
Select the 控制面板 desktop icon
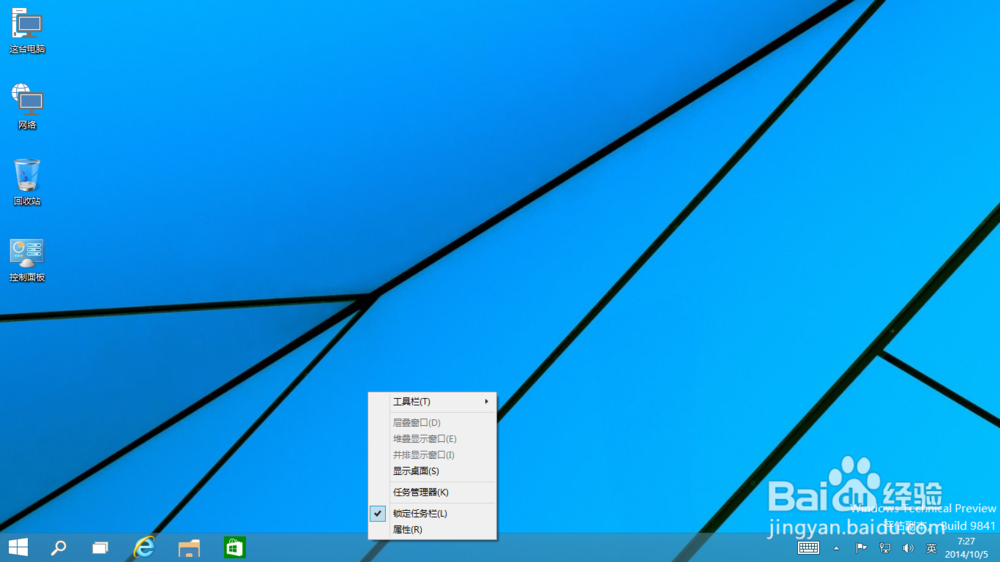click(27, 260)
